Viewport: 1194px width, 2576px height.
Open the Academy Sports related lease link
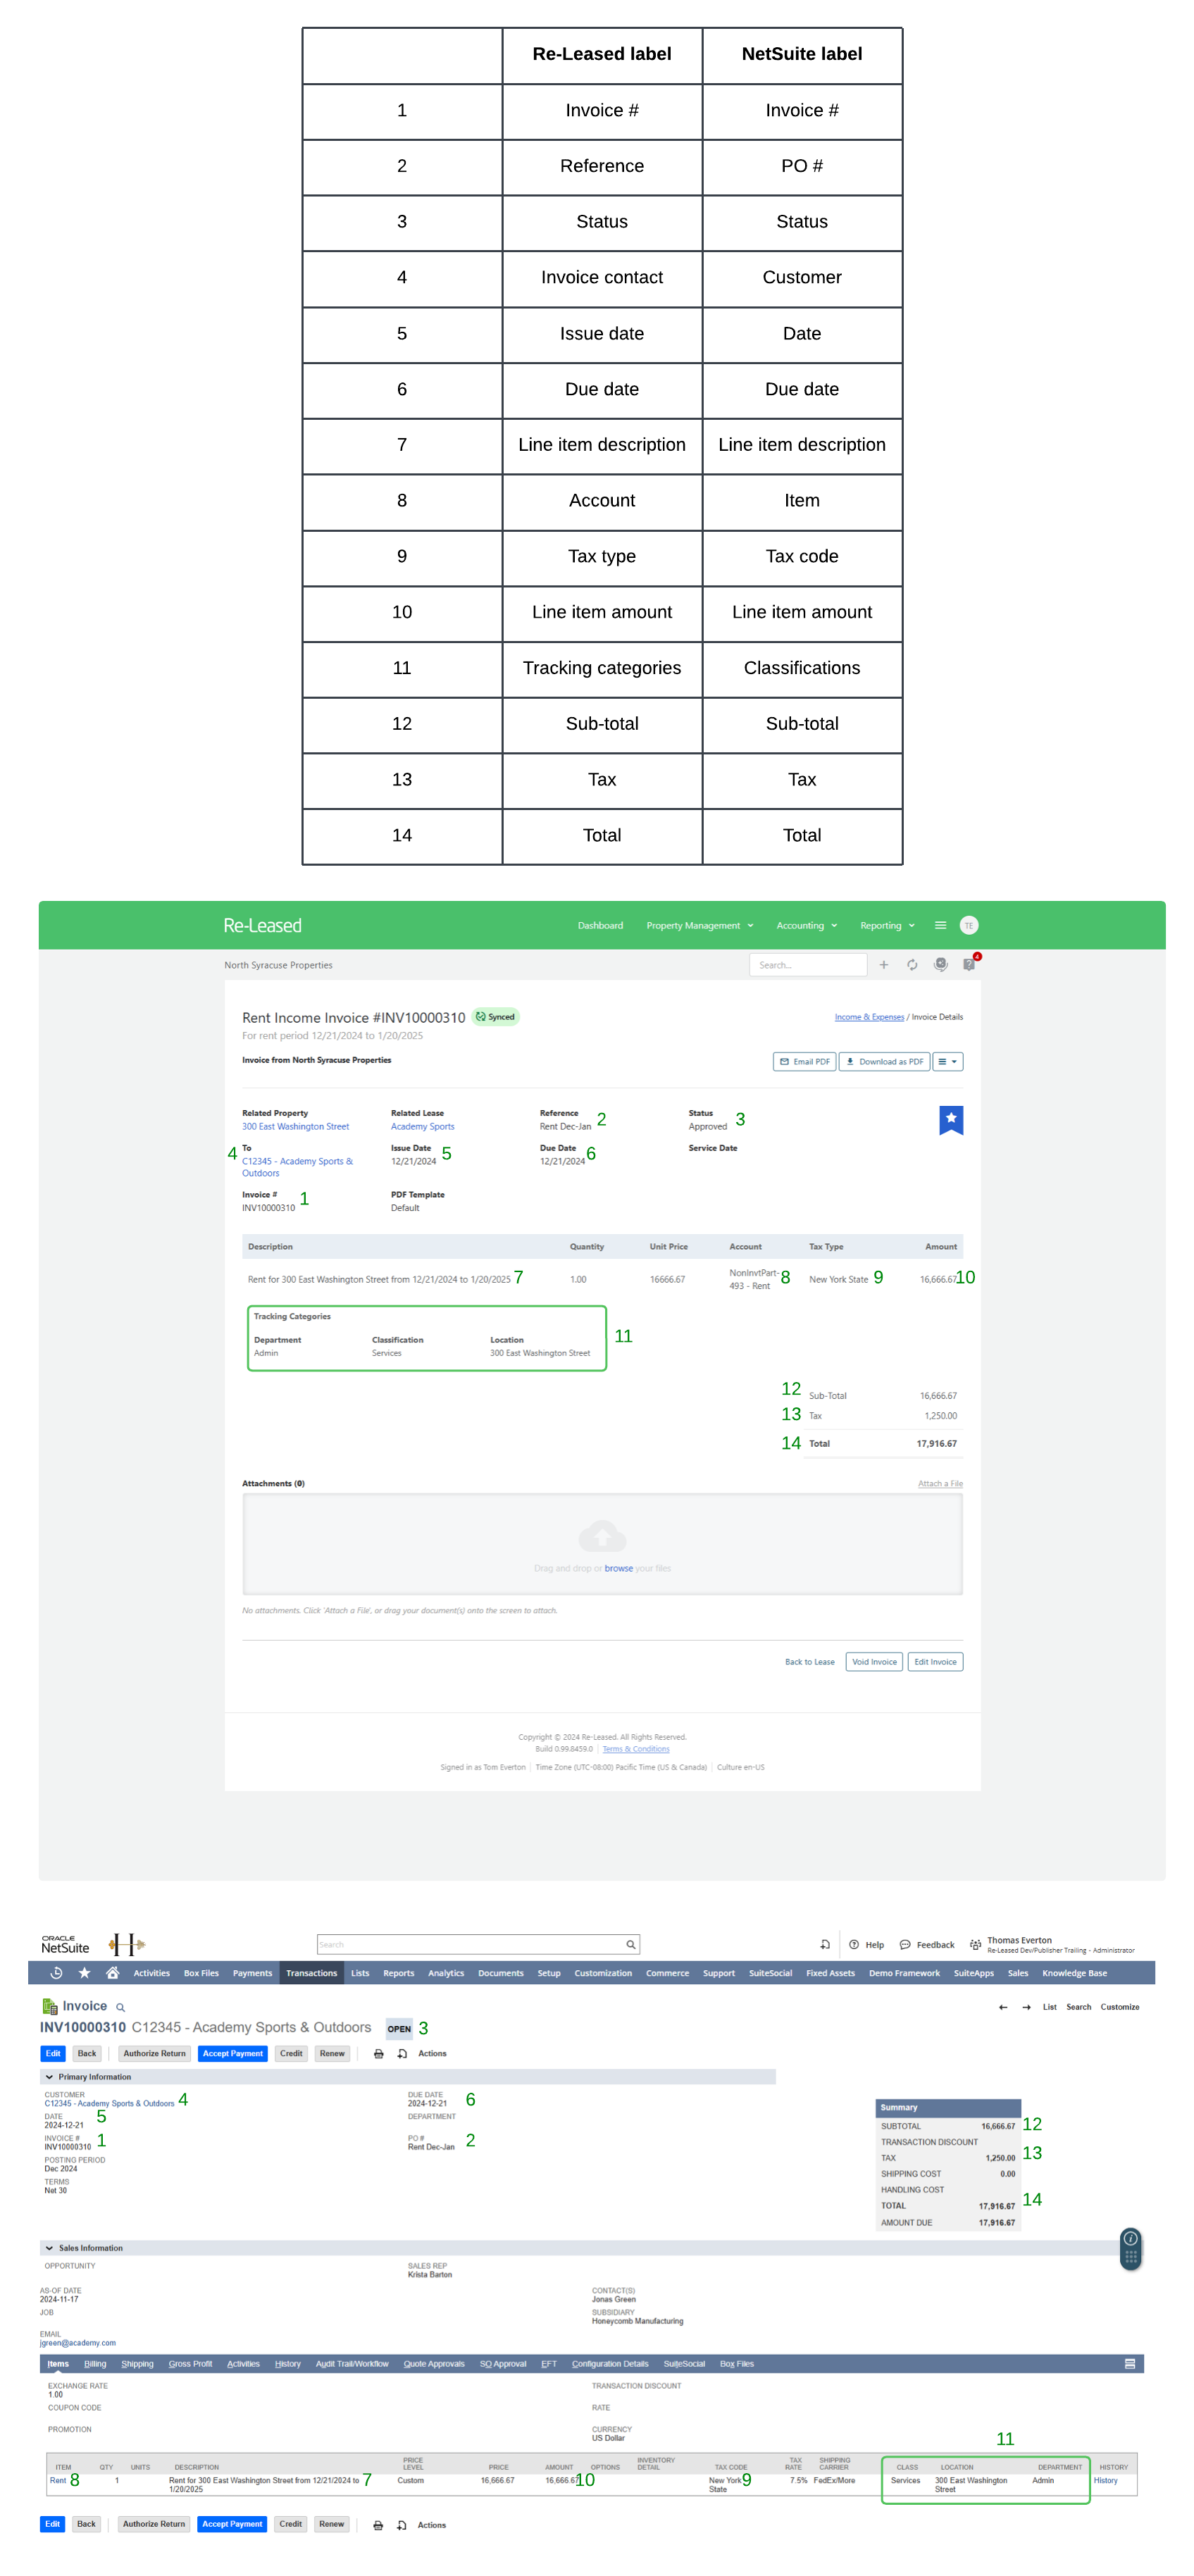(x=422, y=1127)
